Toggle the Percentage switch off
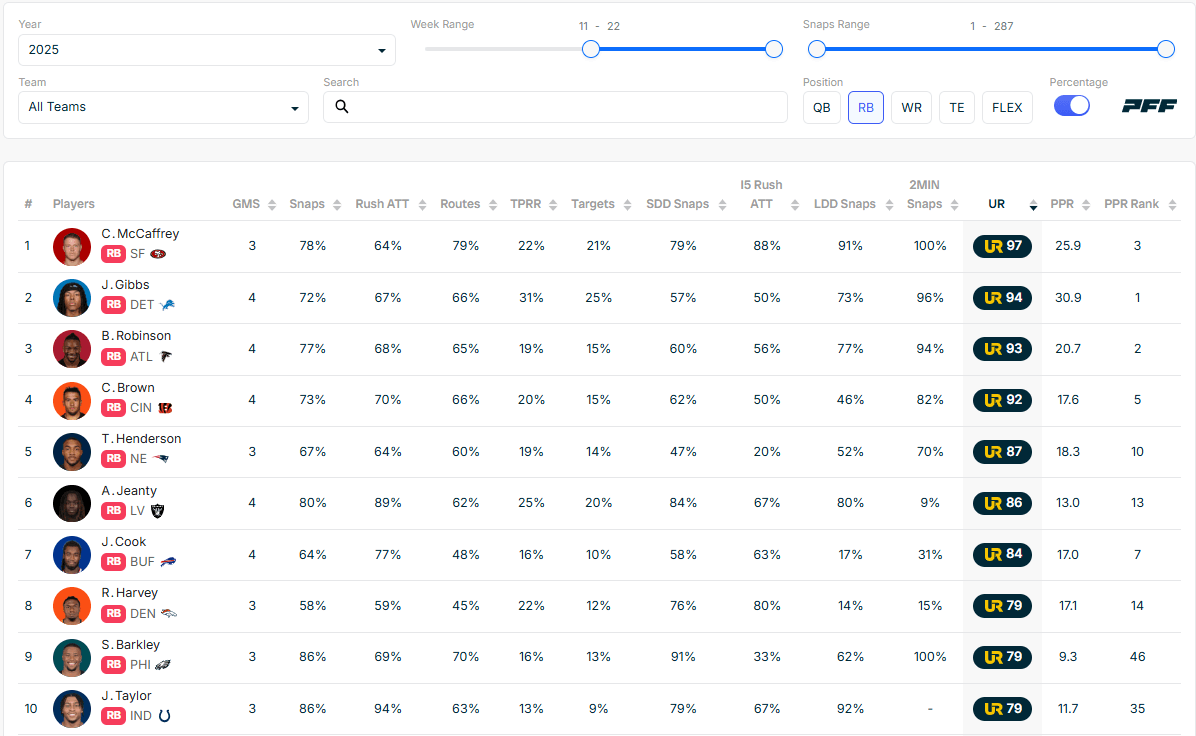The image size is (1196, 736). coord(1071,106)
